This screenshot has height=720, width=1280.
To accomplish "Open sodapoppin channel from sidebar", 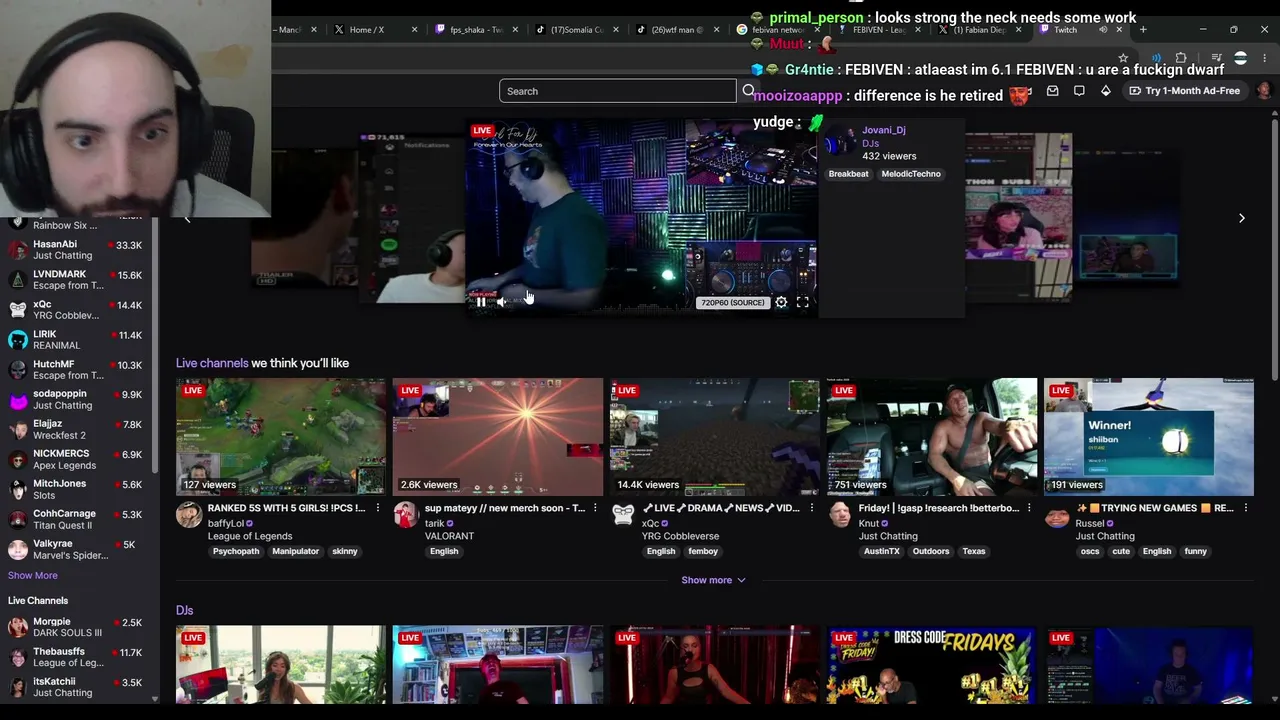I will 76,400.
